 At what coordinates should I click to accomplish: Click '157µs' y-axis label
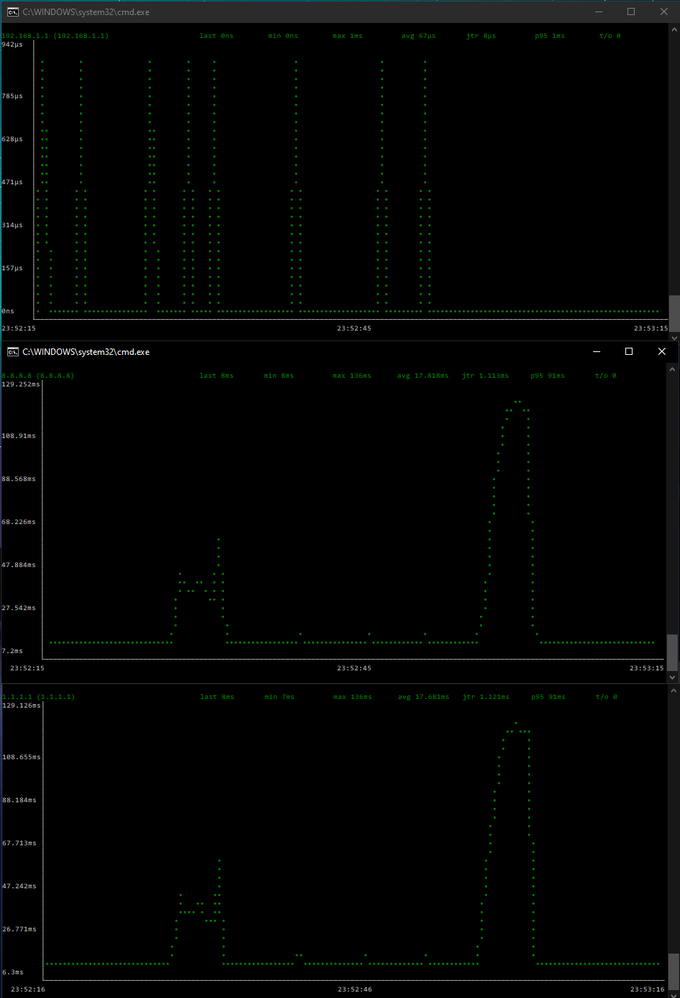tap(12, 268)
